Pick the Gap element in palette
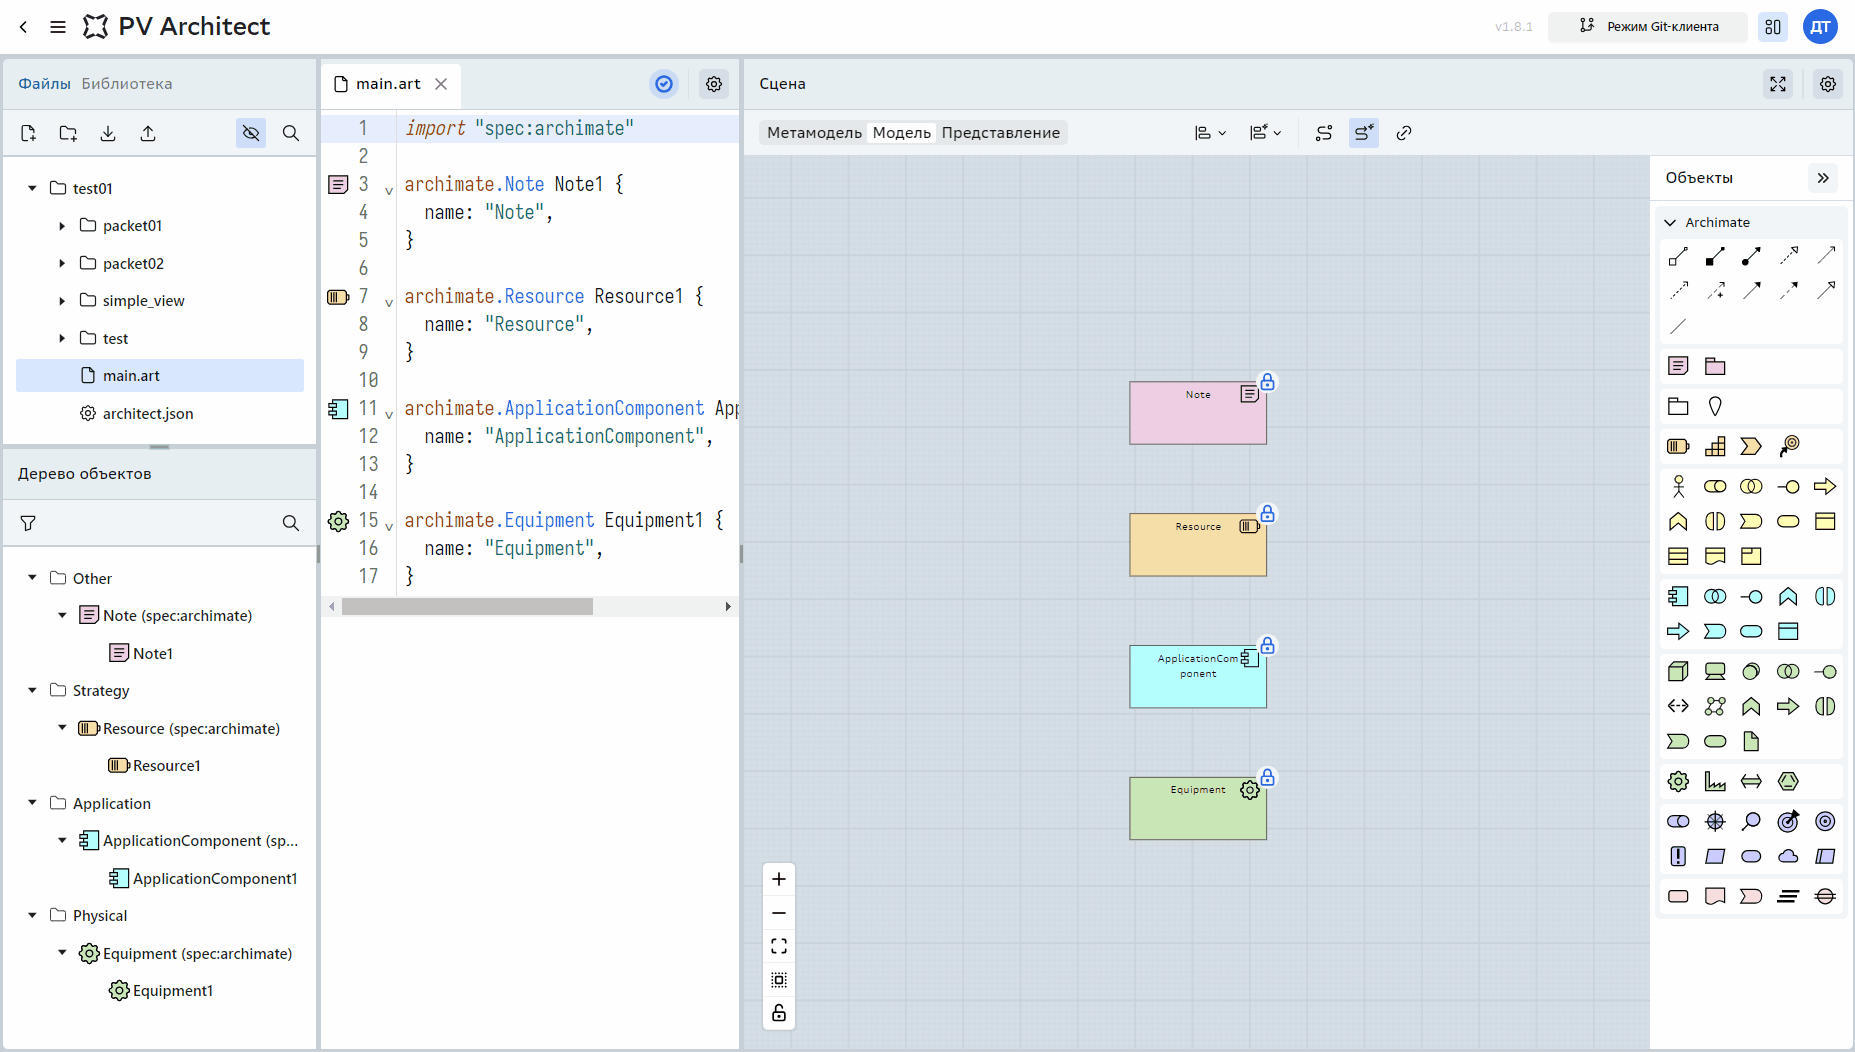The width and height of the screenshot is (1855, 1052). click(1826, 896)
